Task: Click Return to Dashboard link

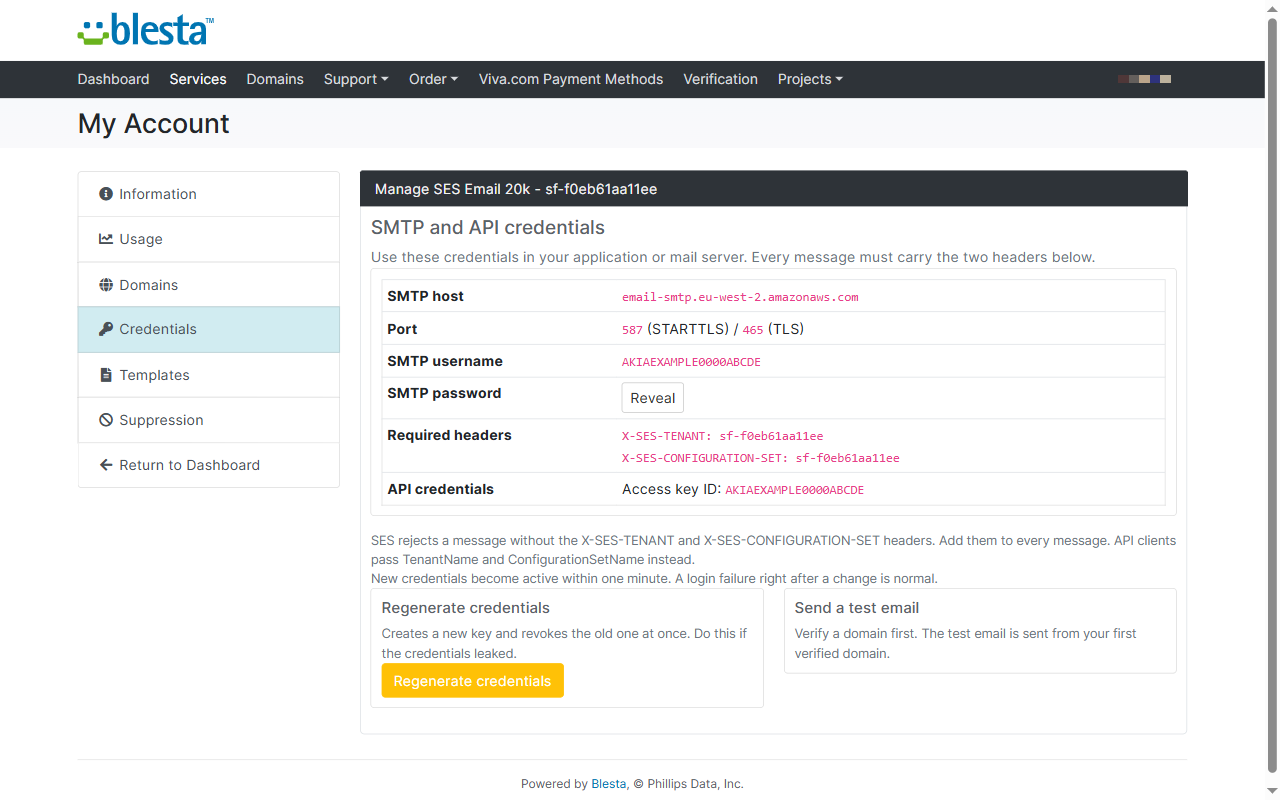Action: pos(209,465)
